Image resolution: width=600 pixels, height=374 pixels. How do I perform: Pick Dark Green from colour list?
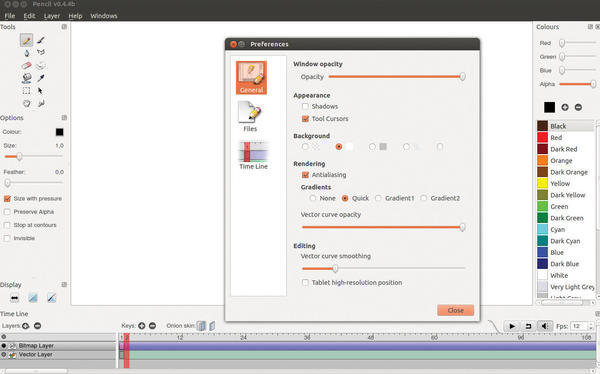(x=565, y=218)
